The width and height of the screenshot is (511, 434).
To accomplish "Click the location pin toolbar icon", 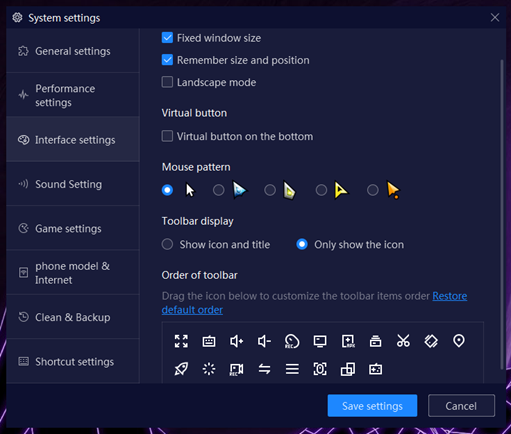I will (x=459, y=341).
